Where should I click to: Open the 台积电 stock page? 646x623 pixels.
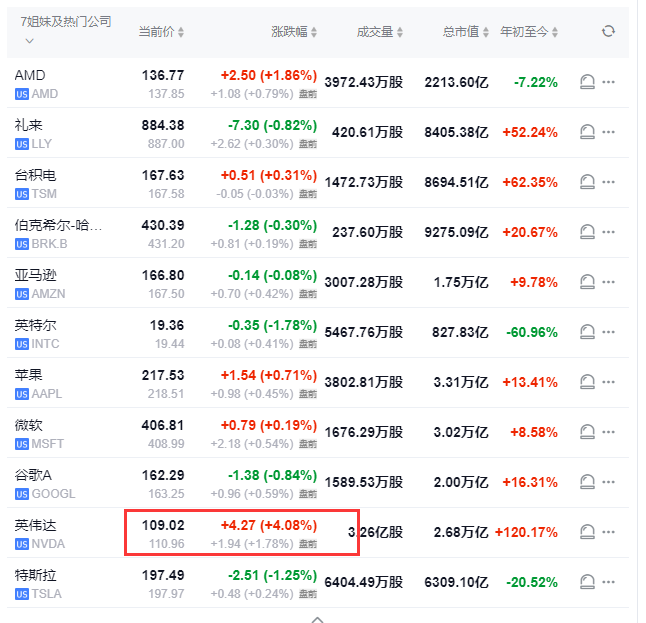point(35,175)
